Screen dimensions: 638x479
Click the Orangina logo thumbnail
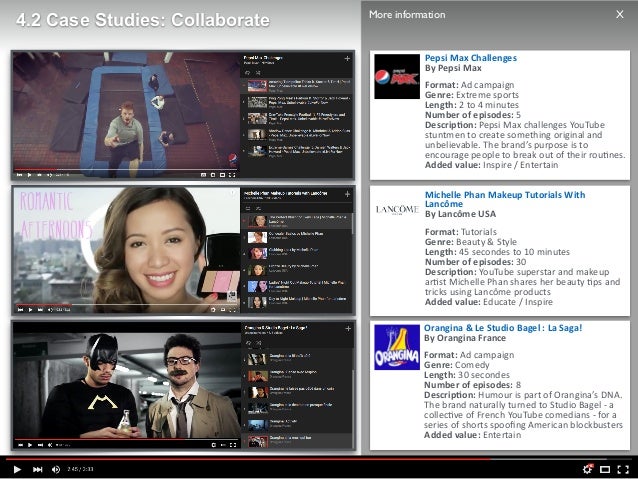click(397, 347)
